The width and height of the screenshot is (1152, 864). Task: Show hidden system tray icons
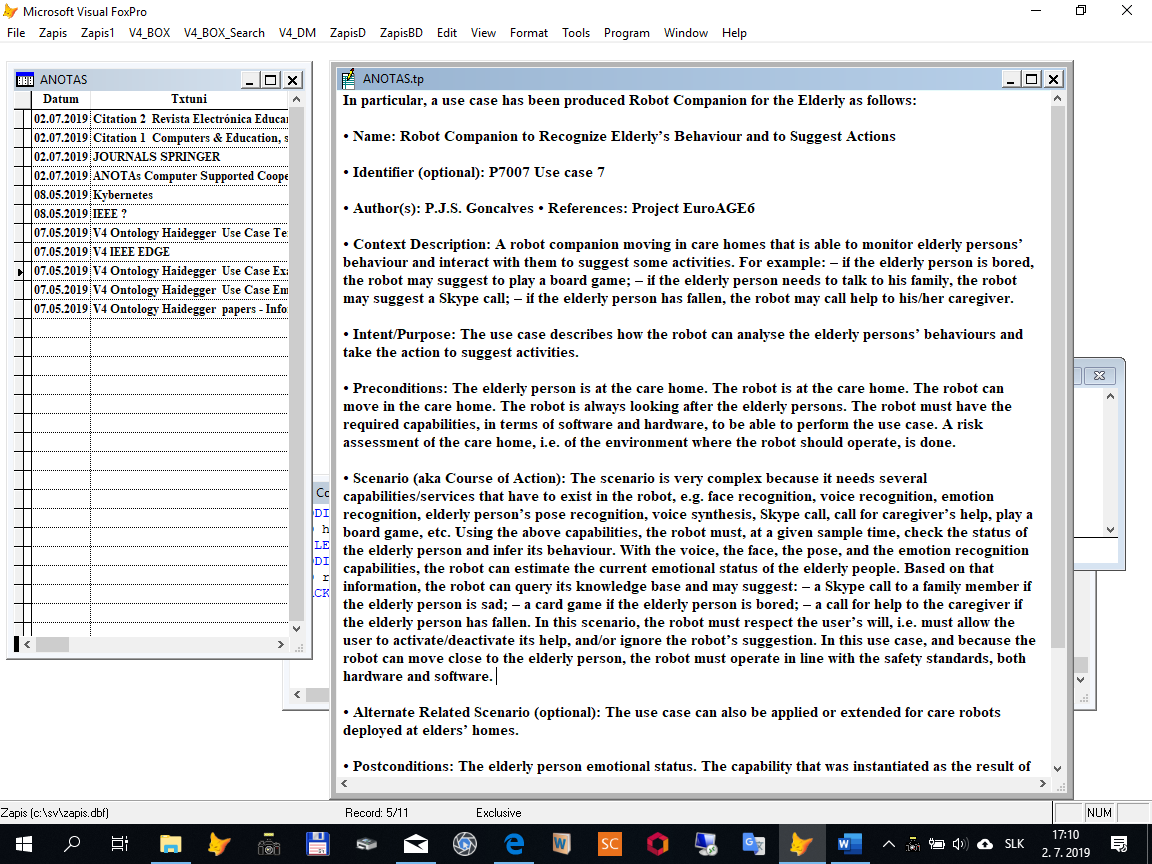[888, 844]
